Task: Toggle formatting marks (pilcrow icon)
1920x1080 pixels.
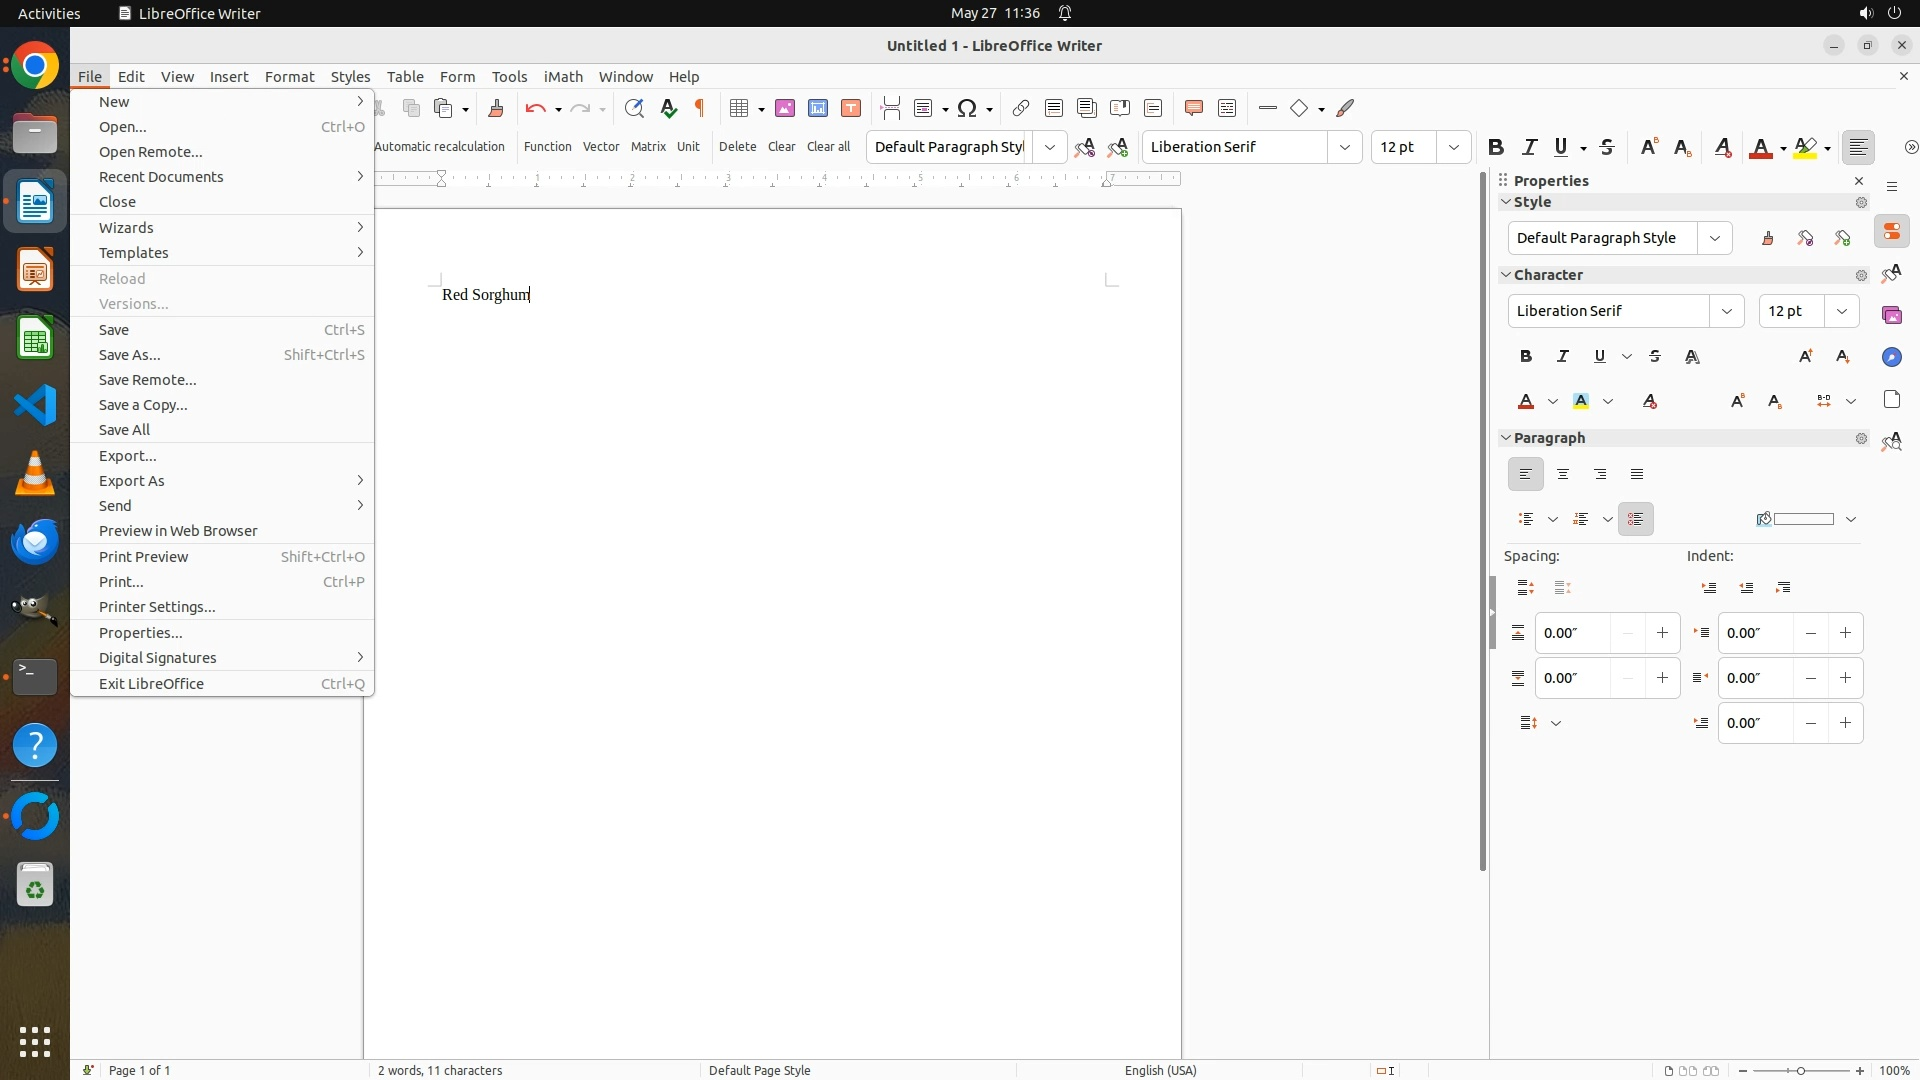Action: point(700,108)
